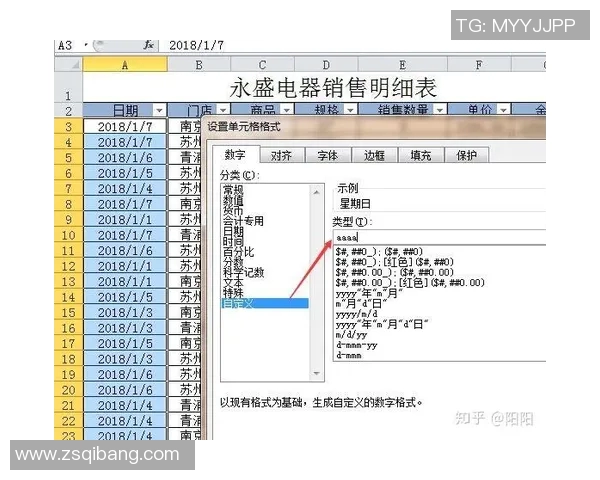The width and height of the screenshot is (600, 480).
Task: Open the 日期 column filter dropdown
Action: coord(159,111)
